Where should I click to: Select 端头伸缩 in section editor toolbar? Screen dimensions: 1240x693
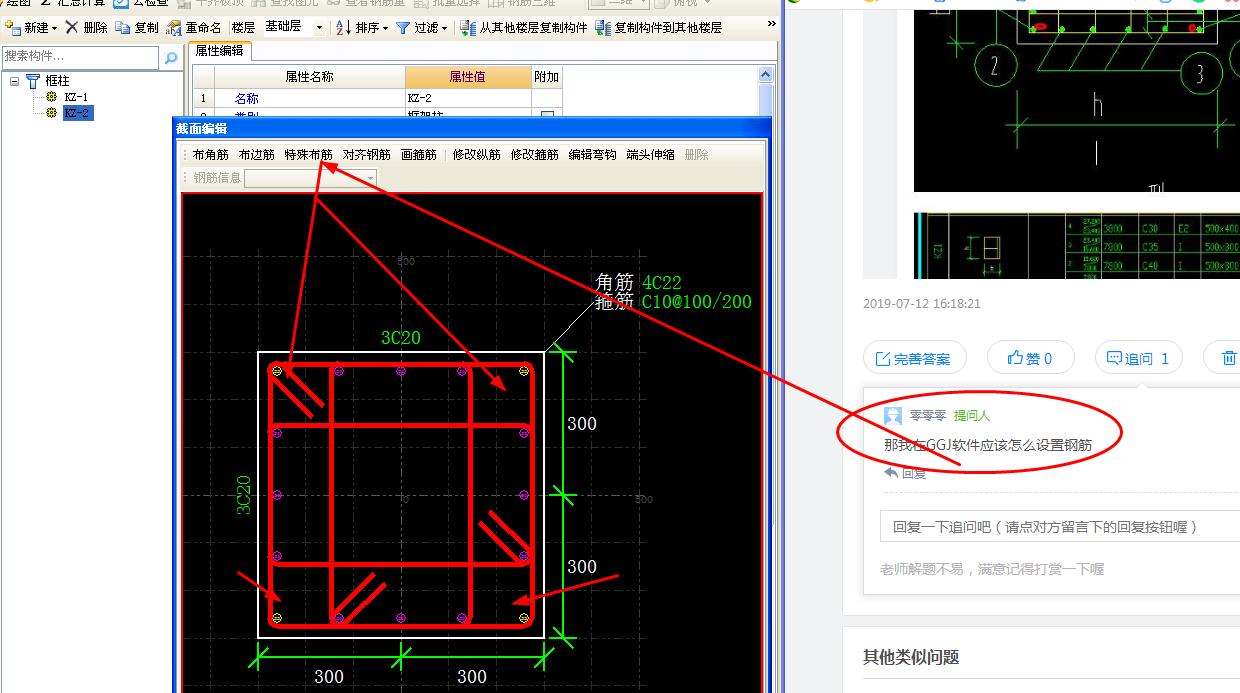click(x=650, y=155)
